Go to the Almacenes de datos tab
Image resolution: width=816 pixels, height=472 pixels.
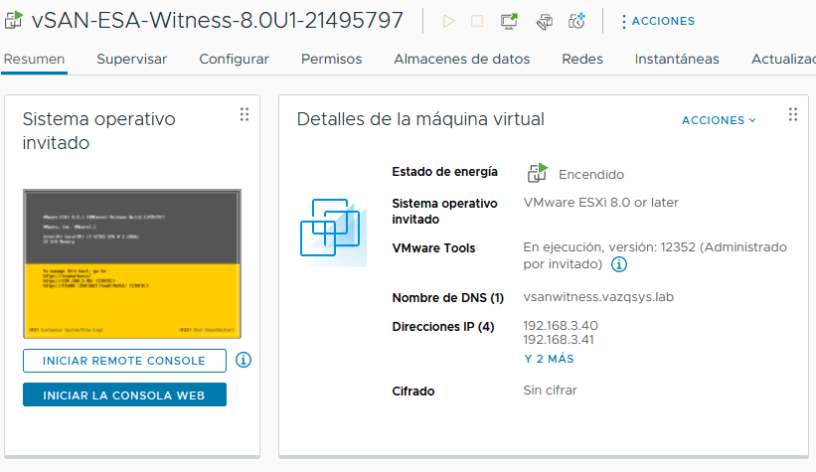point(462,59)
